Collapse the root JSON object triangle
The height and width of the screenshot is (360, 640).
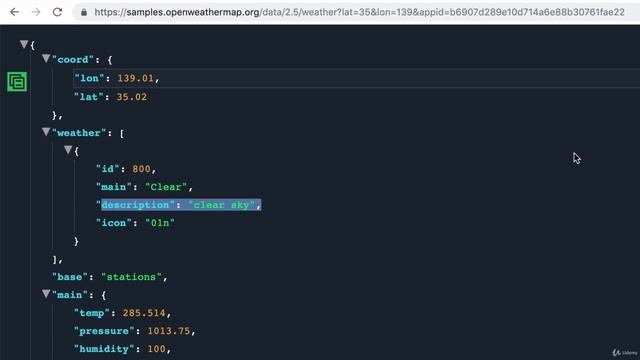[24, 44]
